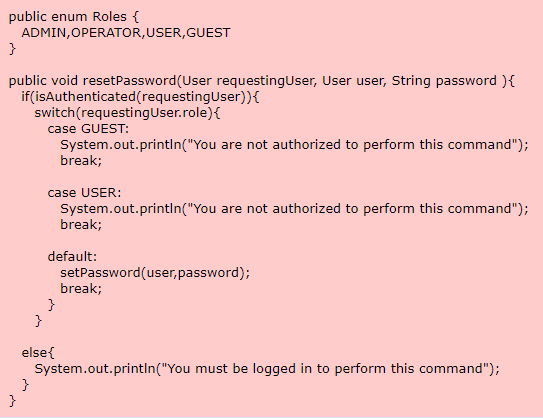The height and width of the screenshot is (418, 543).
Task: Click the 'break;' under case USER
Action: point(81,225)
